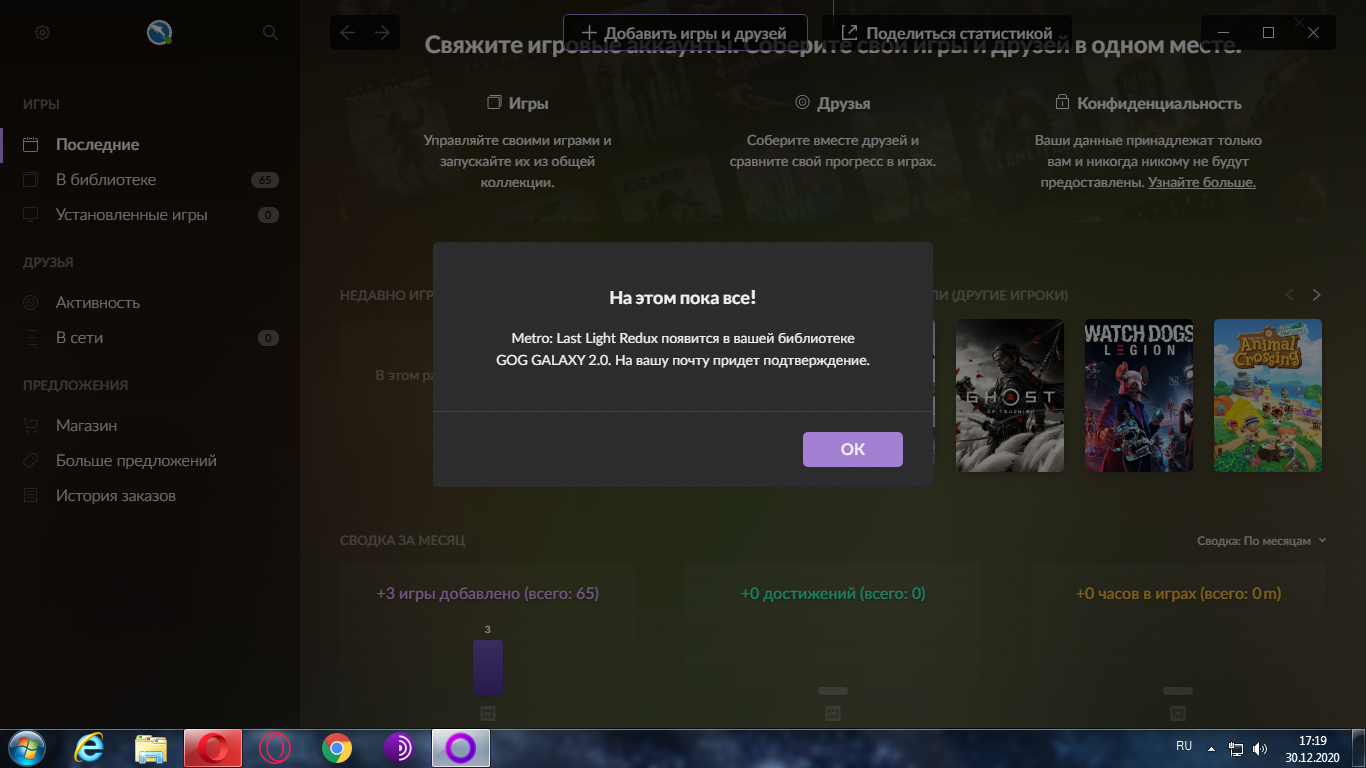
Task: Click the tag icon beside Больше предложений
Action: point(30,461)
